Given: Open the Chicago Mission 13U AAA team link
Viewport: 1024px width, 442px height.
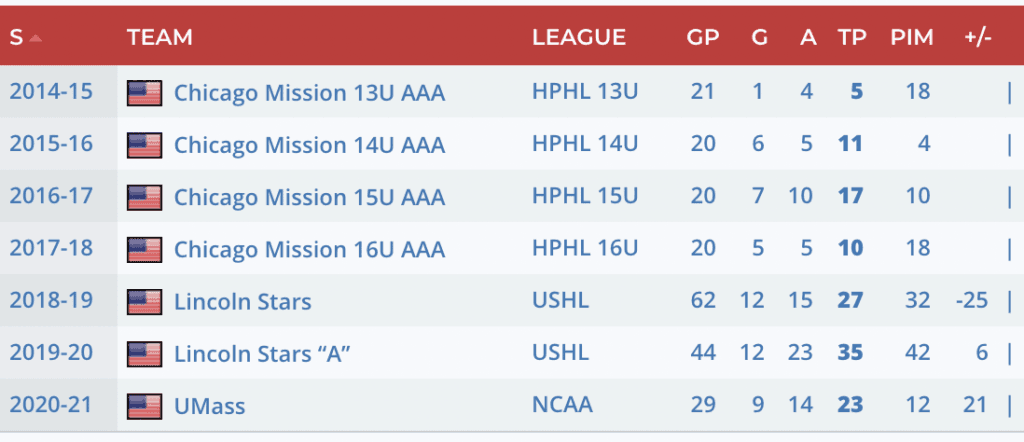Looking at the screenshot, I should (x=309, y=93).
